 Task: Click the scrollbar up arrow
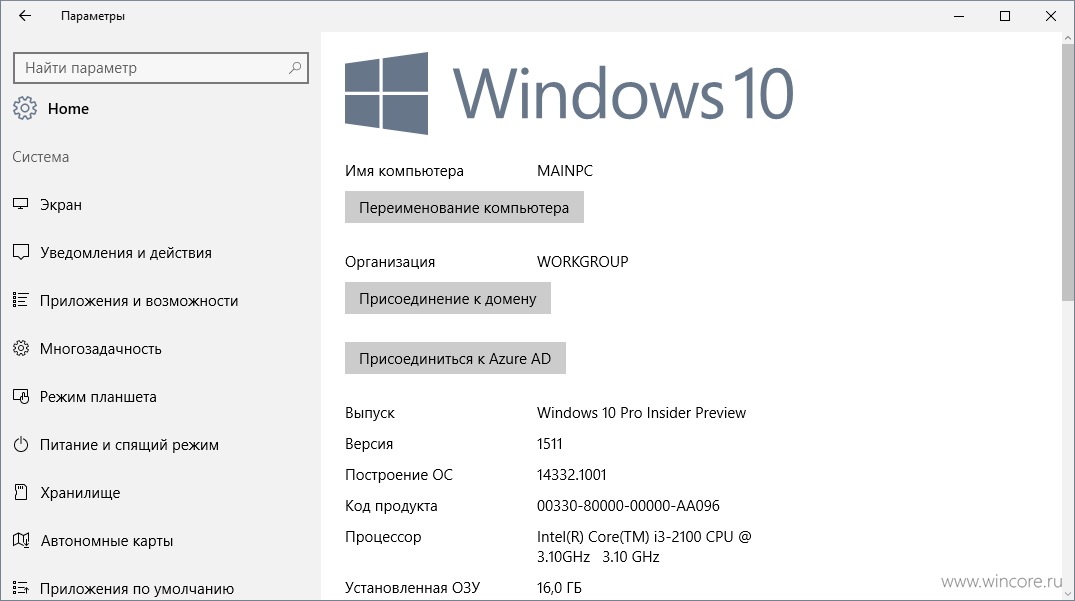[1068, 38]
